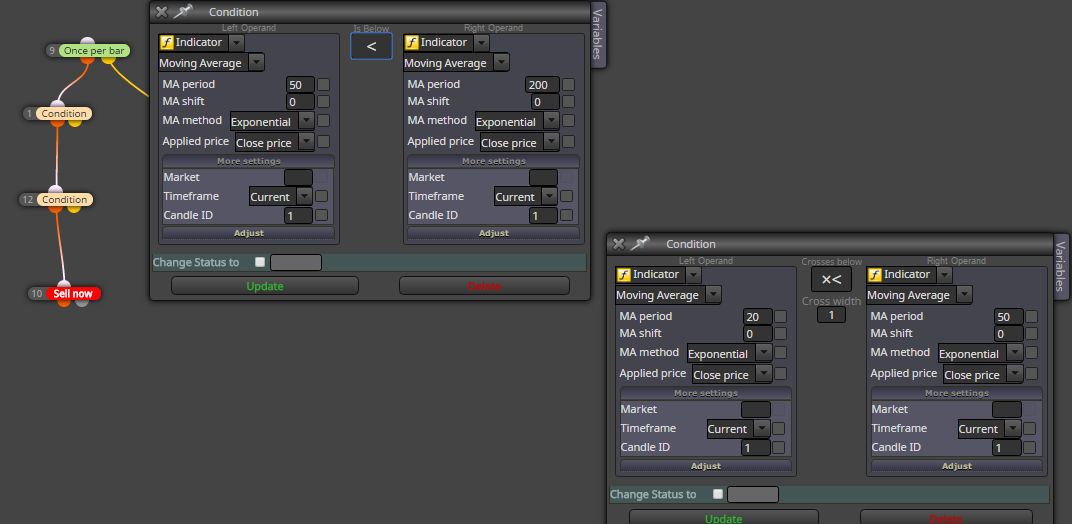Viewport: 1072px width, 524px height.
Task: Open Indicator type dropdown in lower right operand
Action: (x=944, y=274)
